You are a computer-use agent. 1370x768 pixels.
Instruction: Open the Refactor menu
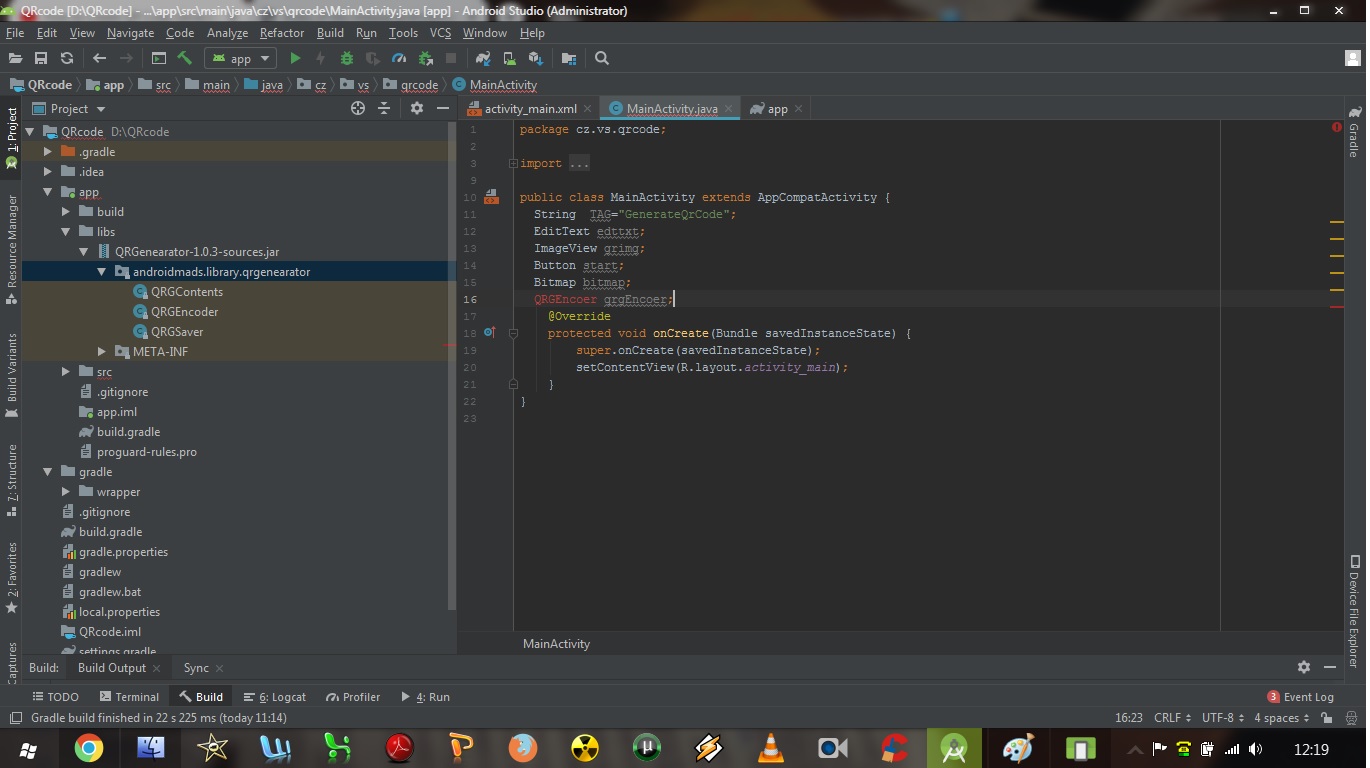(281, 33)
